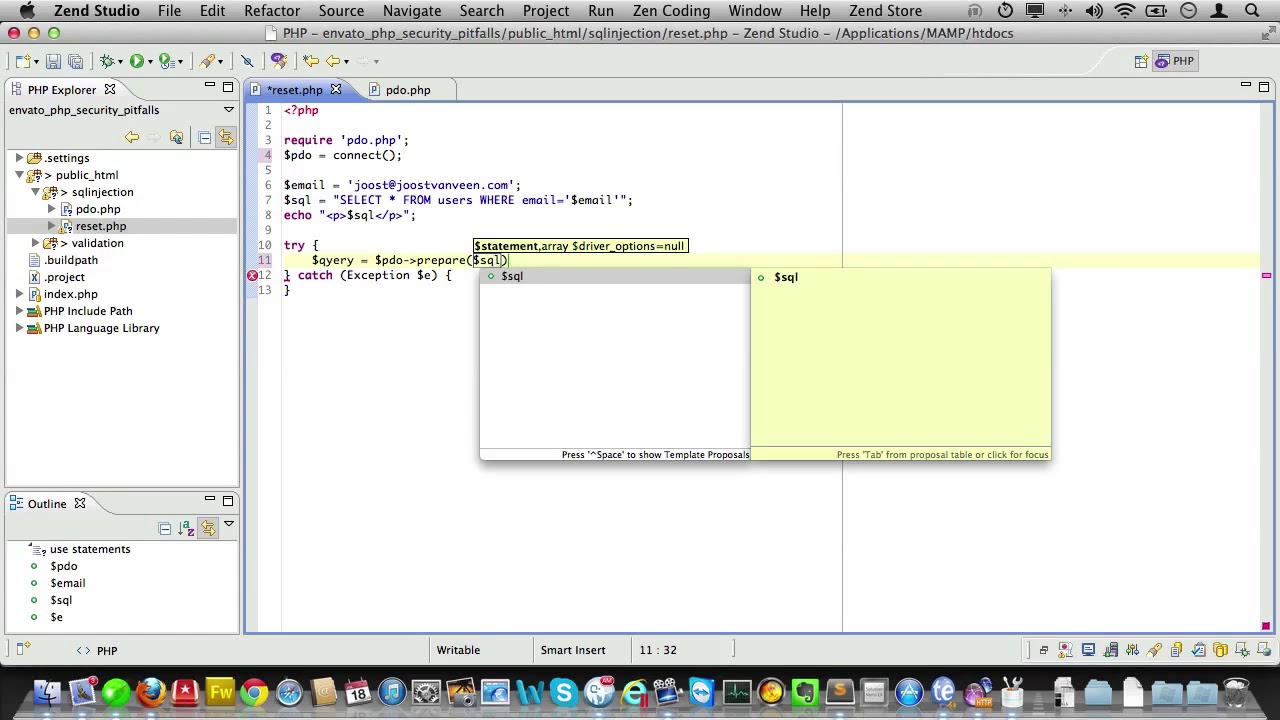Select $email in the Outline
Image resolution: width=1280 pixels, height=720 pixels.
coord(68,583)
